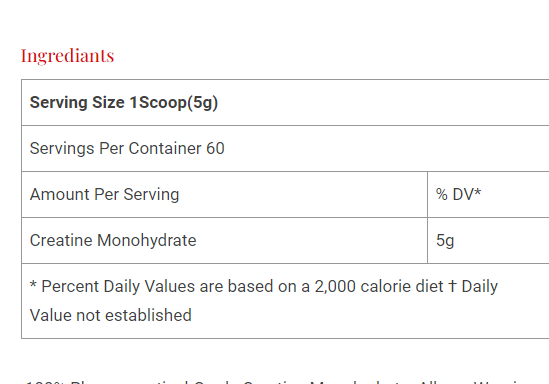
Task: Click the % DV* column header cell
Action: coord(488,194)
